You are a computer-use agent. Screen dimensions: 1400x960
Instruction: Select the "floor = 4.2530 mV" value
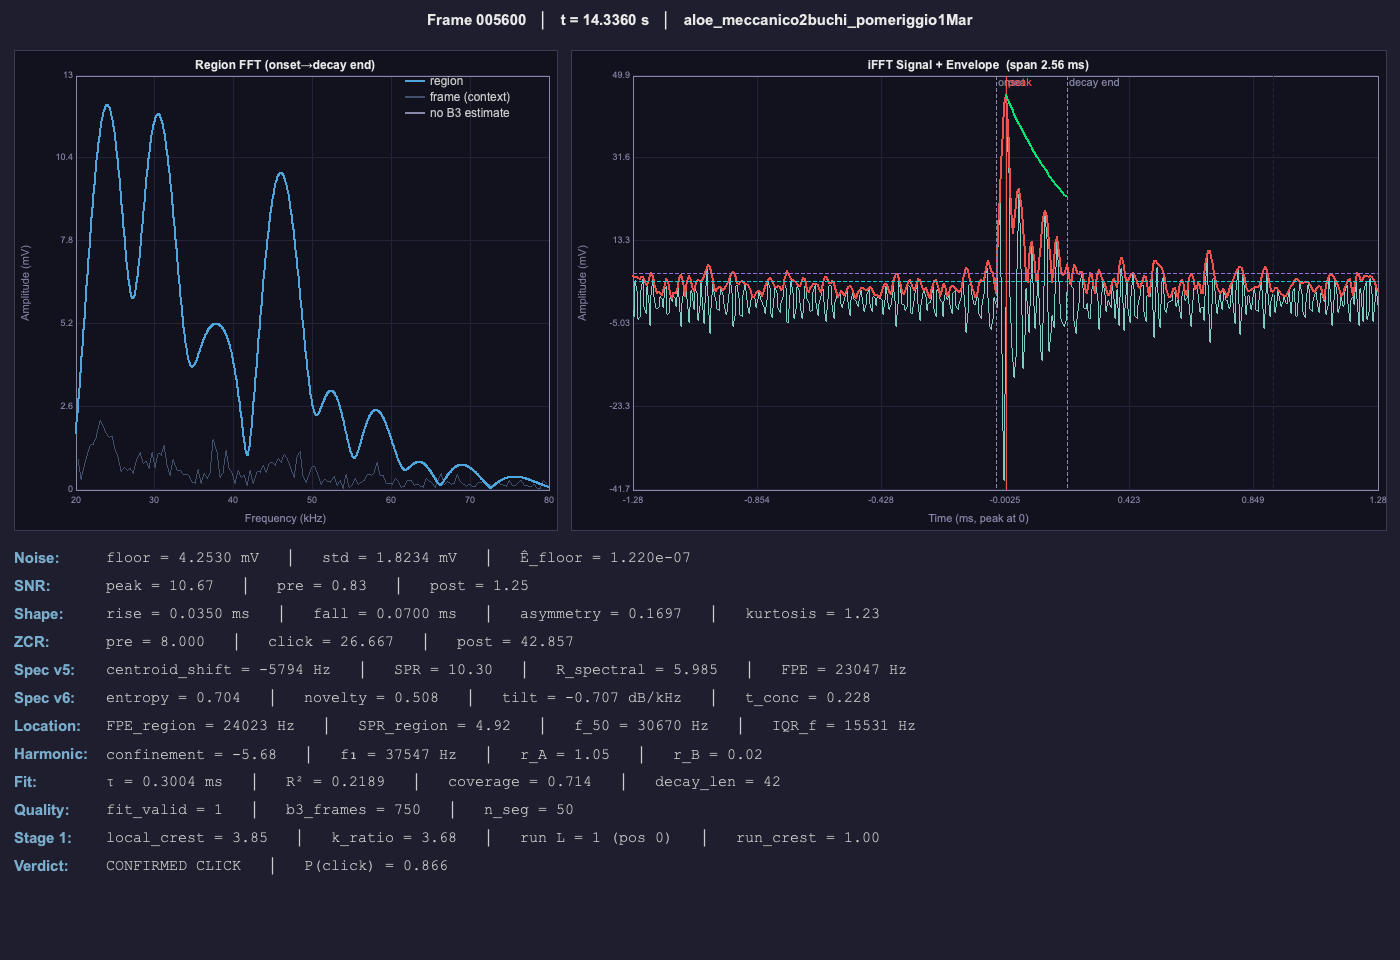click(183, 558)
